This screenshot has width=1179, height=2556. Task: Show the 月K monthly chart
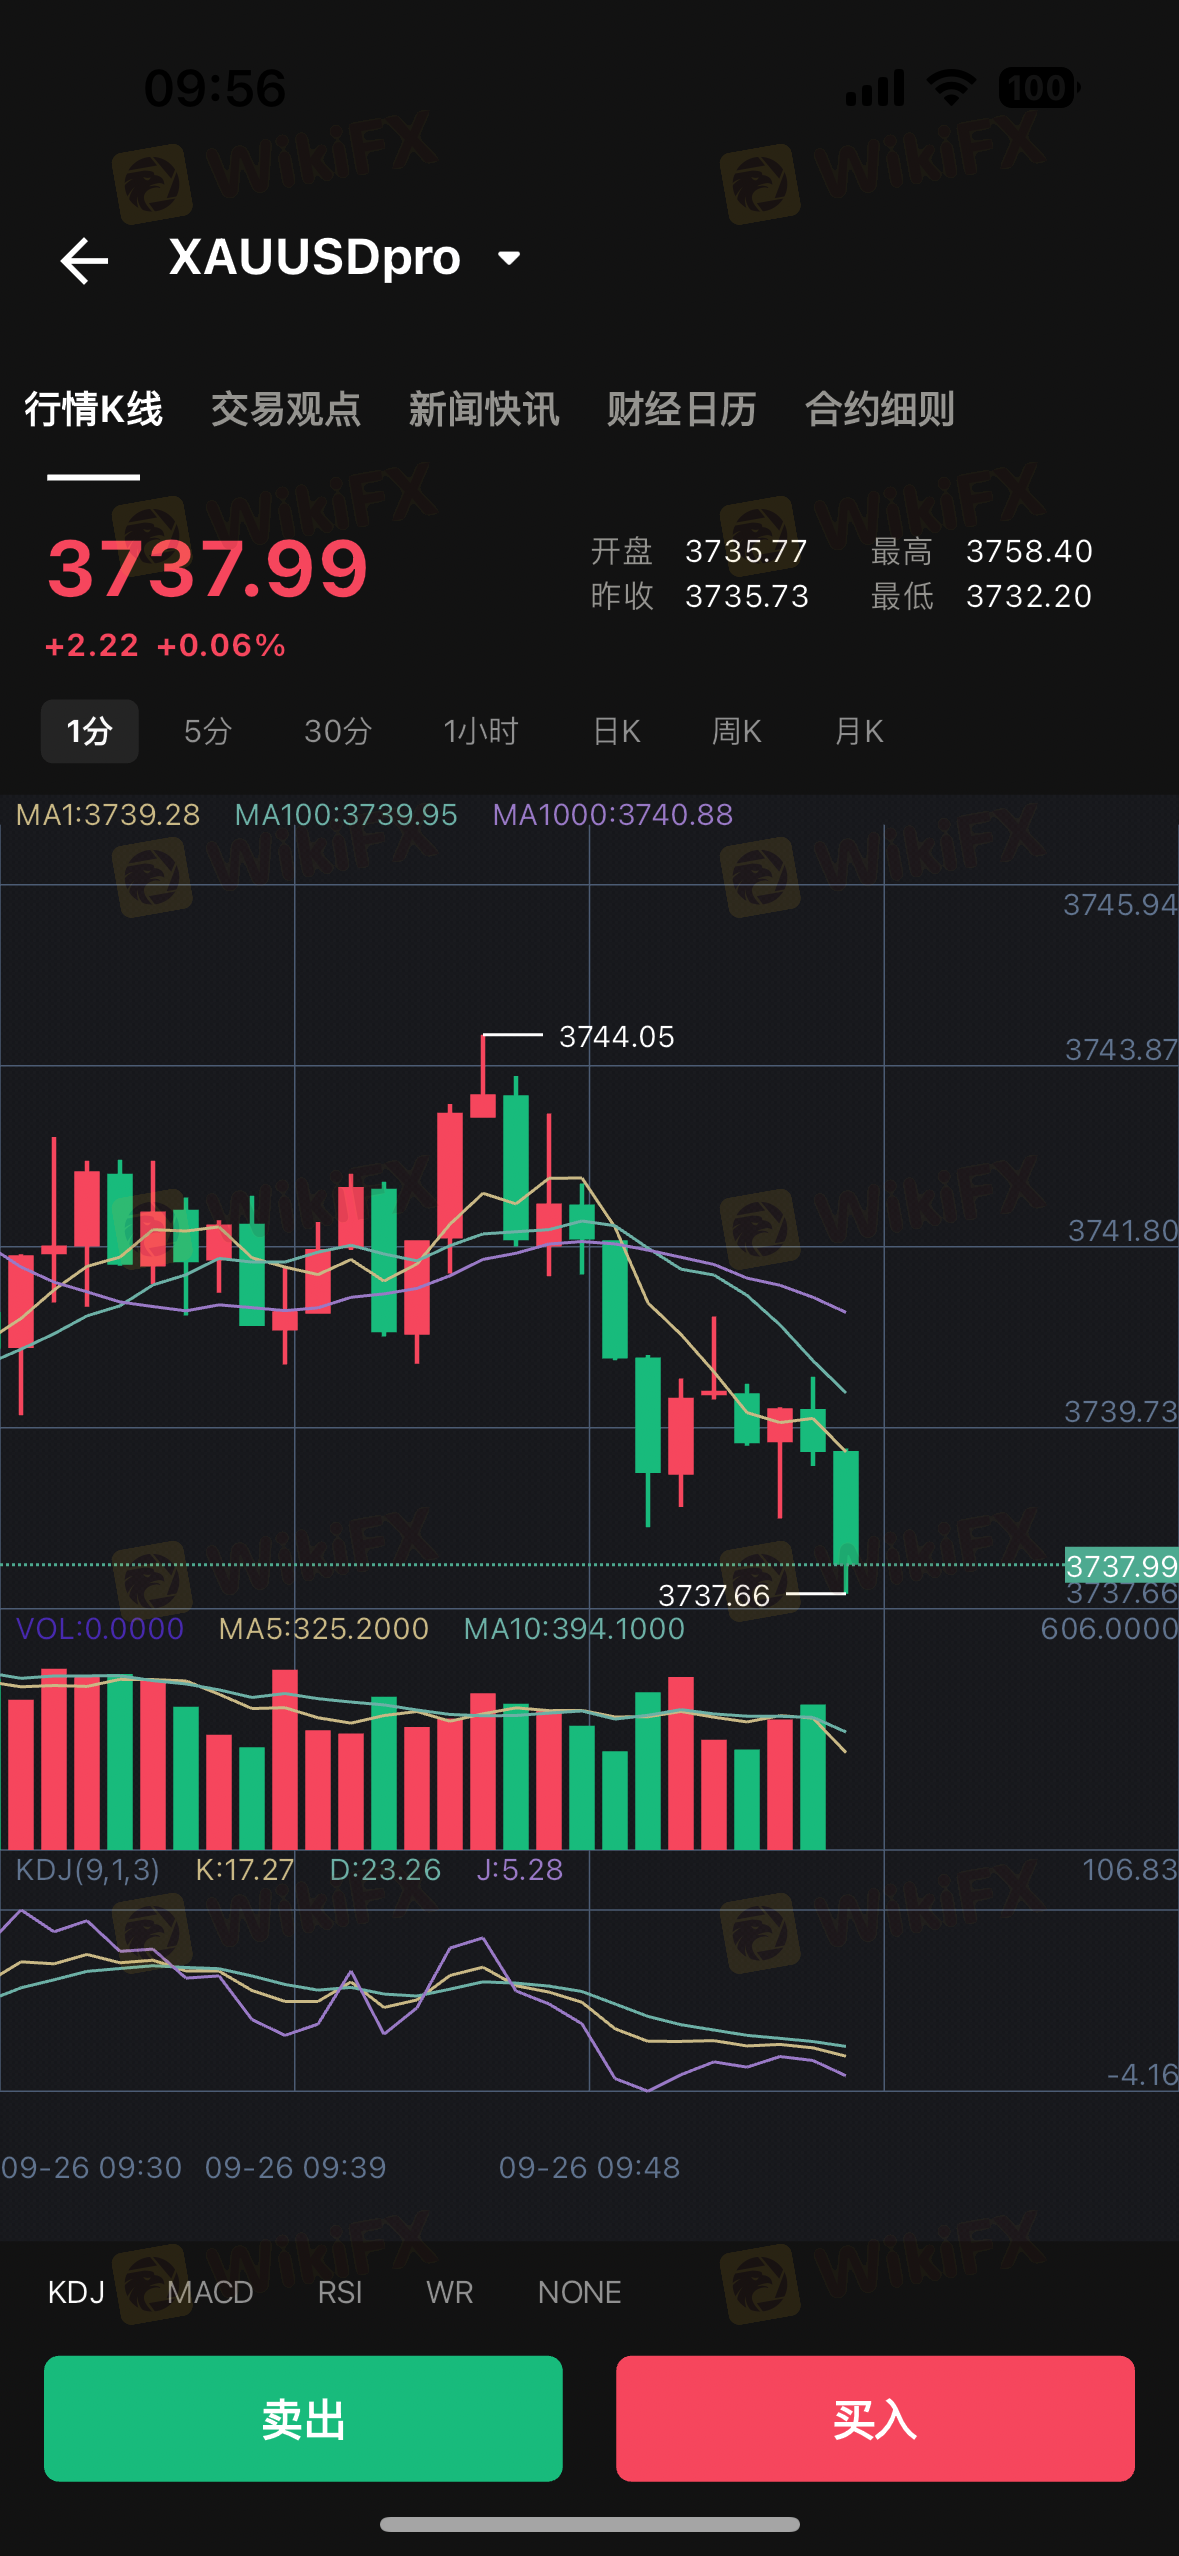click(x=858, y=731)
